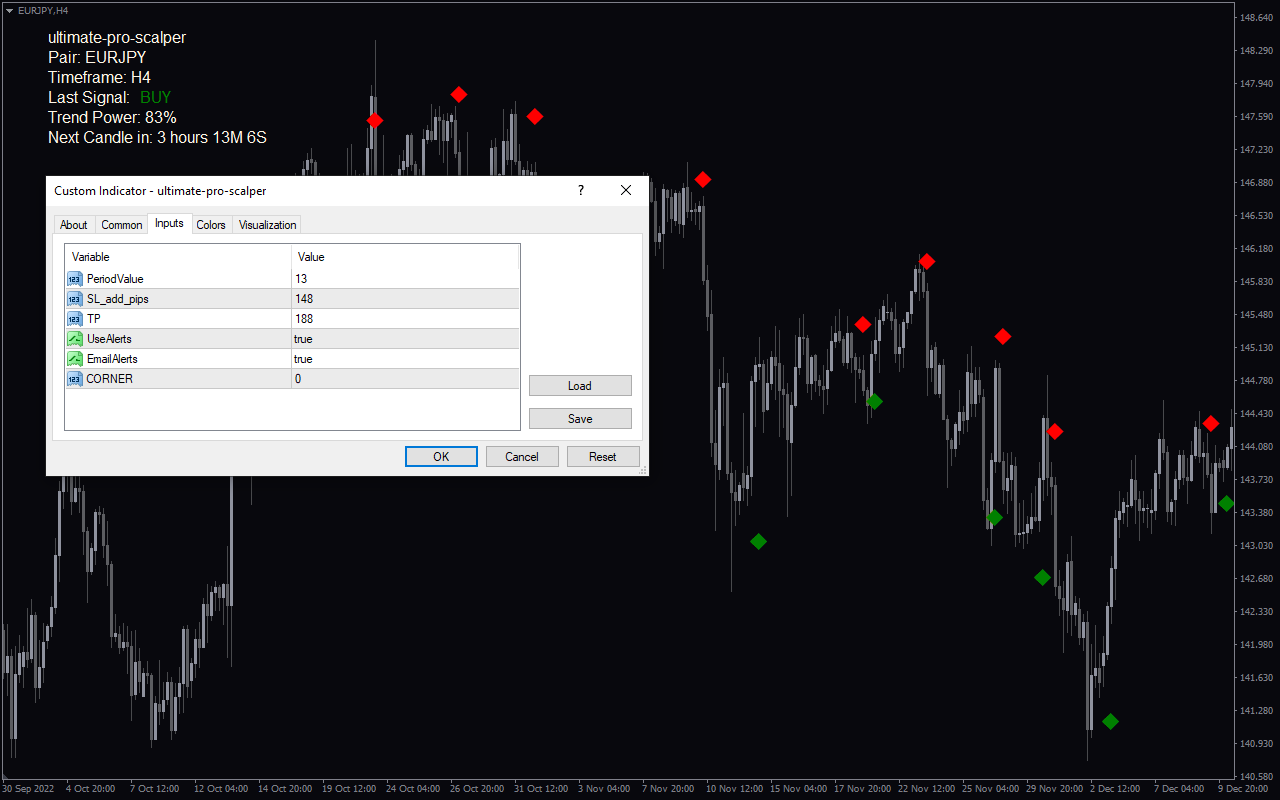
Task: Toggle the UseAlerts true value
Action: [405, 339]
